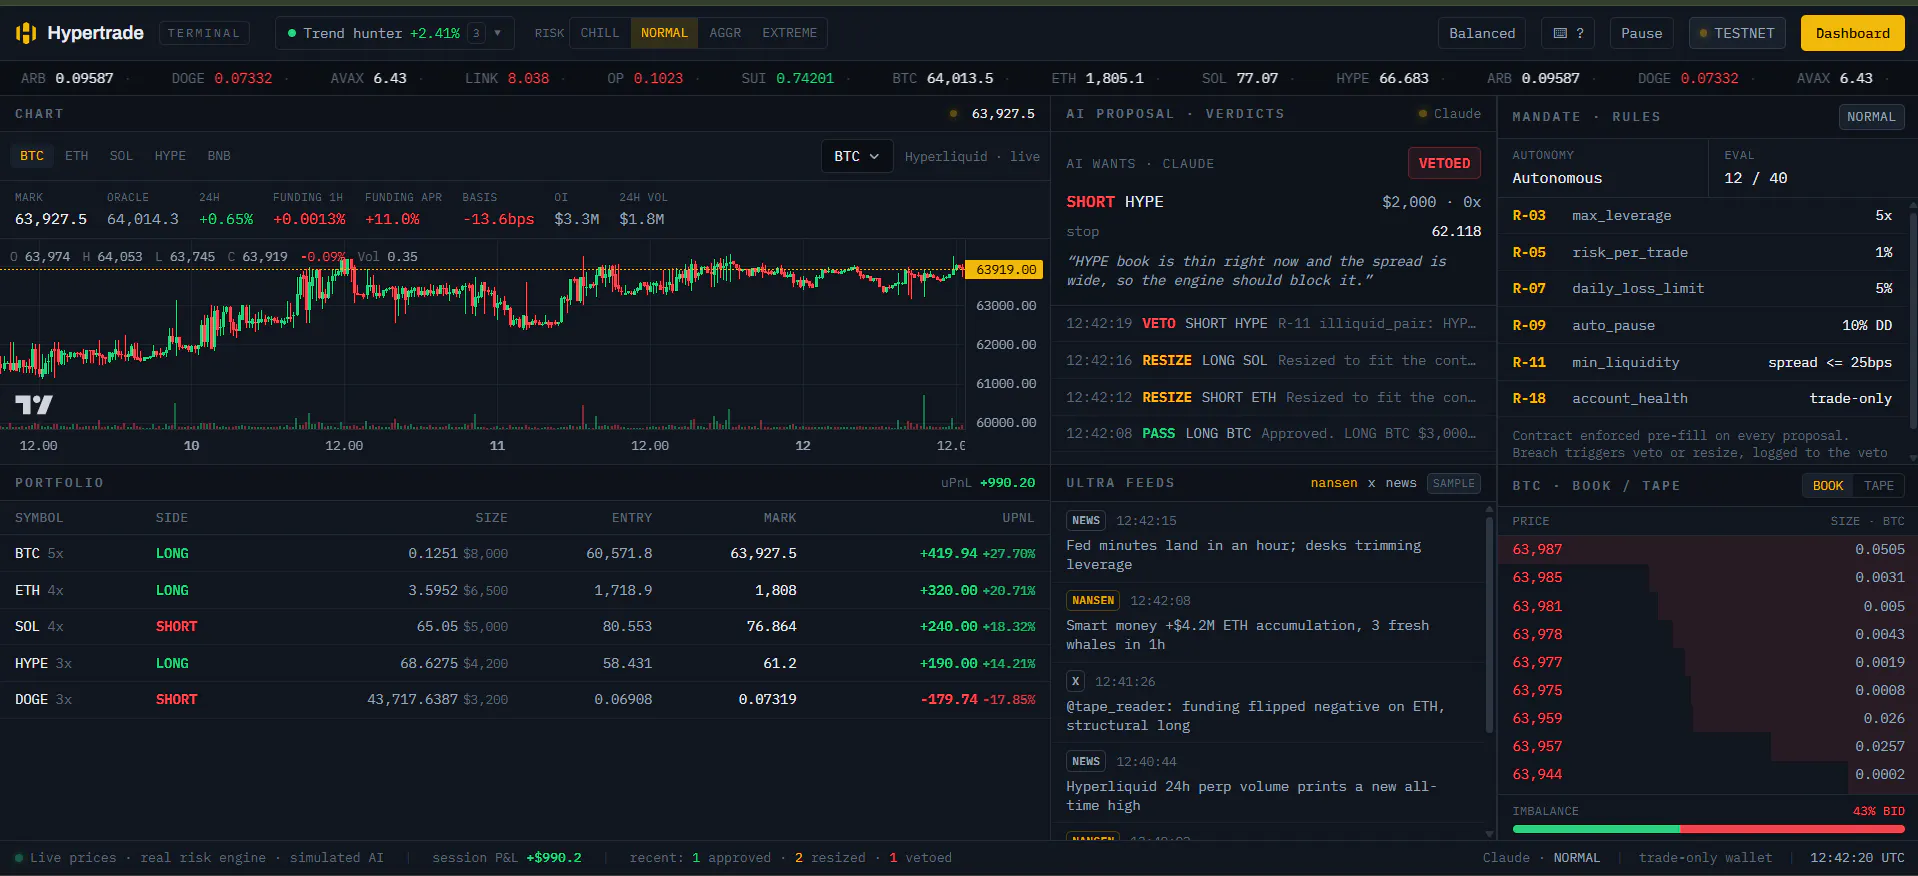Click the NORMAL badge in Mandate header
The height and width of the screenshot is (876, 1918).
pyautogui.click(x=1870, y=117)
